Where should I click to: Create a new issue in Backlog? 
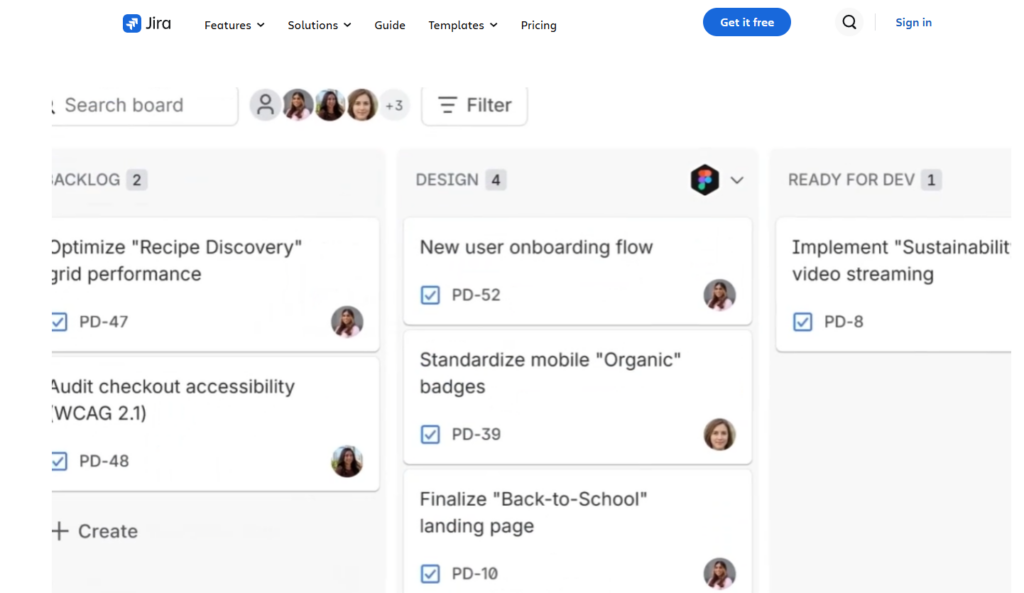click(95, 531)
